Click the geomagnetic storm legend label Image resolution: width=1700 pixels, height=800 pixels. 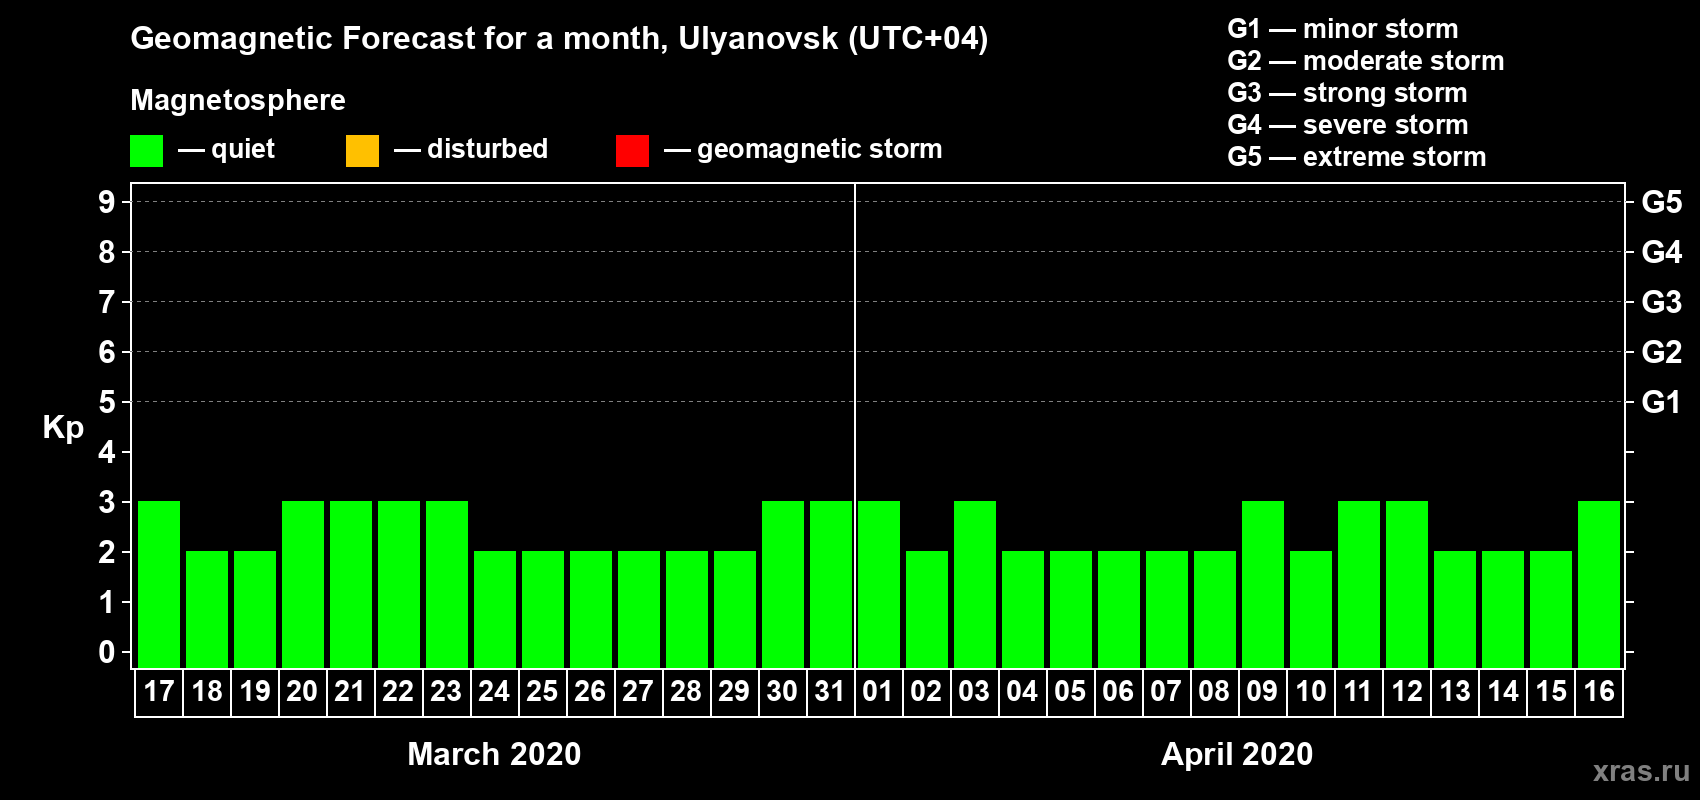click(820, 149)
